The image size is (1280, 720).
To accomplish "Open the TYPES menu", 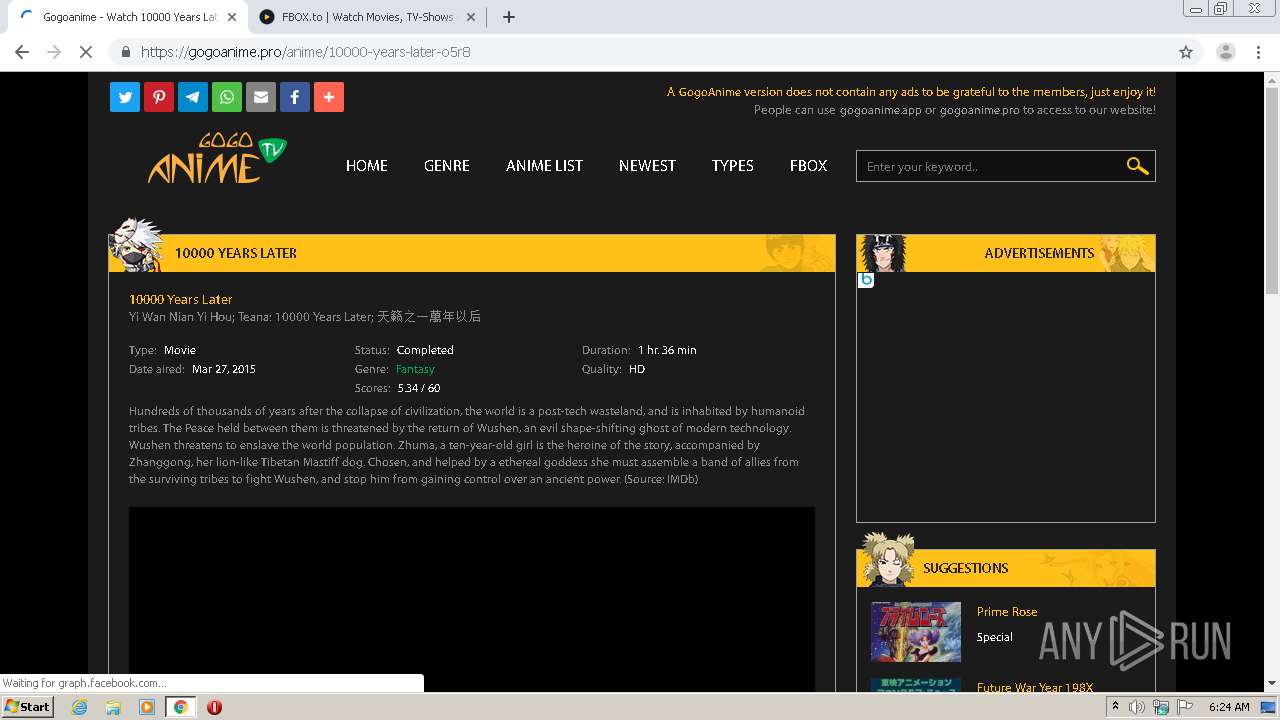I will coord(733,166).
